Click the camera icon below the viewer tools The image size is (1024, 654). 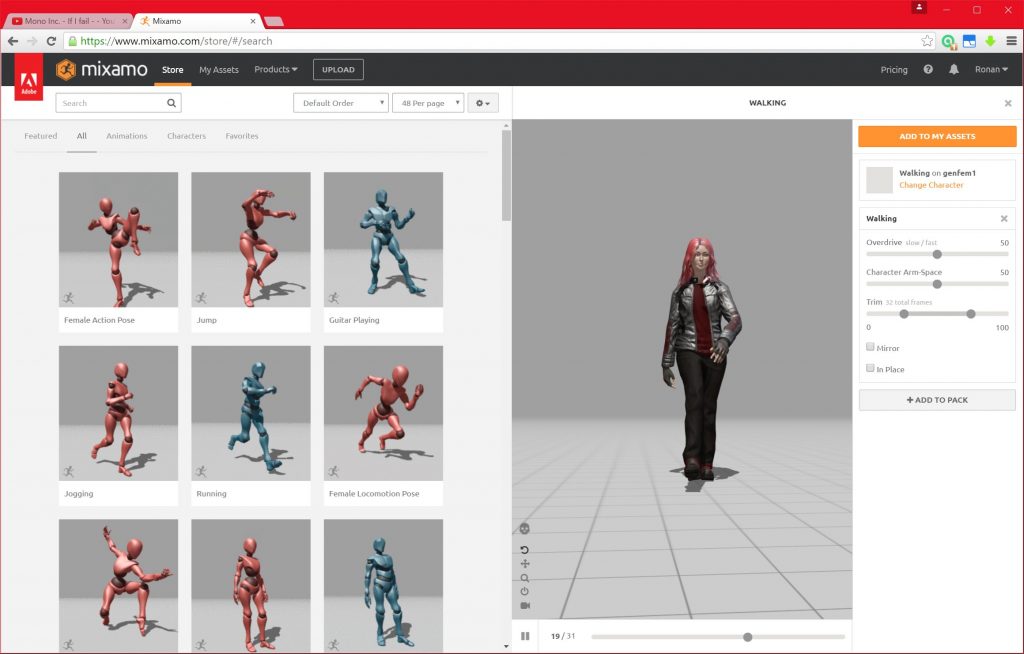tap(524, 605)
